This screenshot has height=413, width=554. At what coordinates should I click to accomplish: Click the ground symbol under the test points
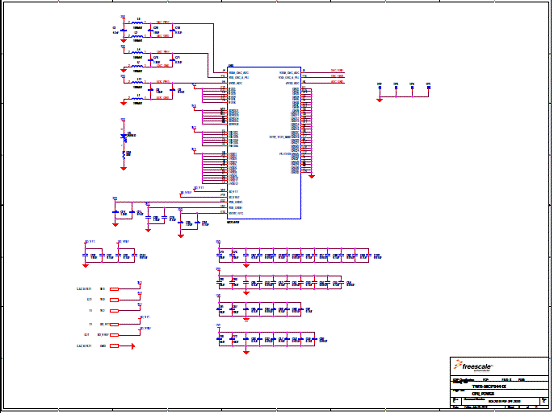tap(379, 100)
